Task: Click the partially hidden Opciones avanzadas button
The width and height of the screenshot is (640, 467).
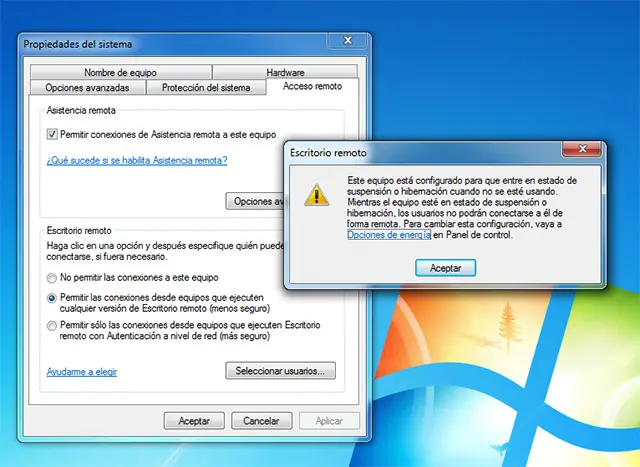Action: click(256, 201)
